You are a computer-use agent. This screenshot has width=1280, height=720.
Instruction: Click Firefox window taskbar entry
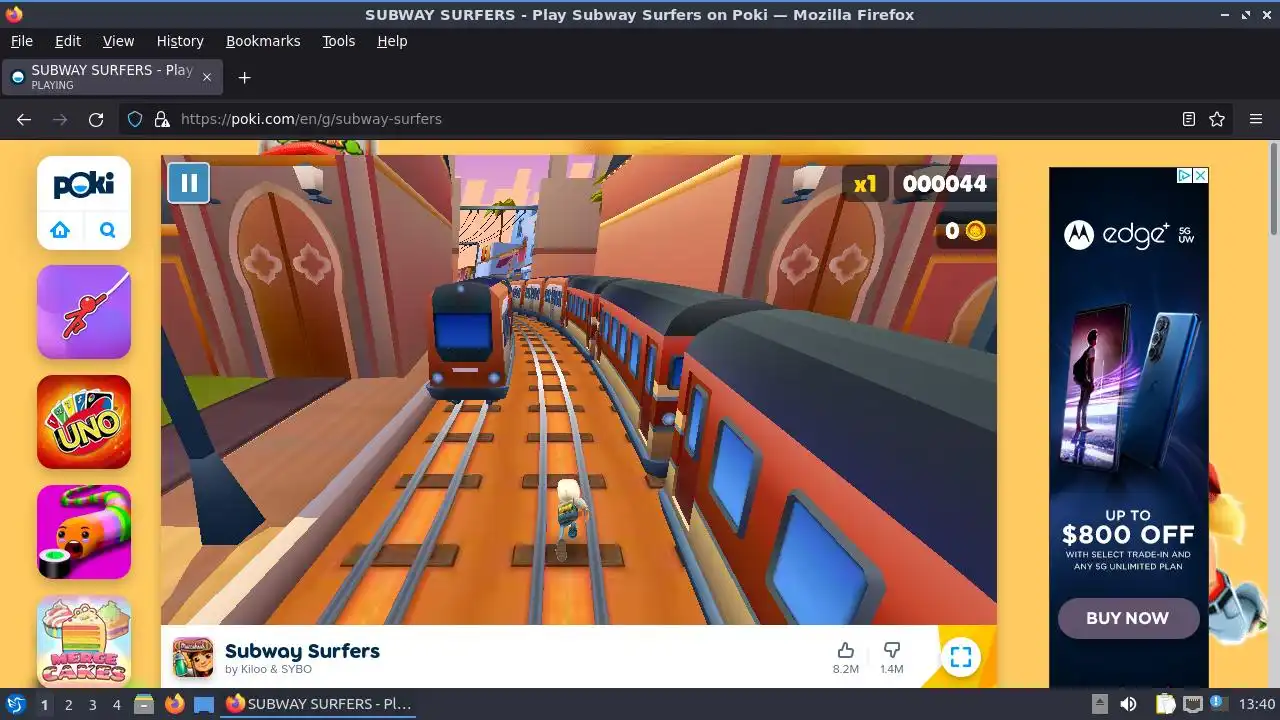click(320, 704)
